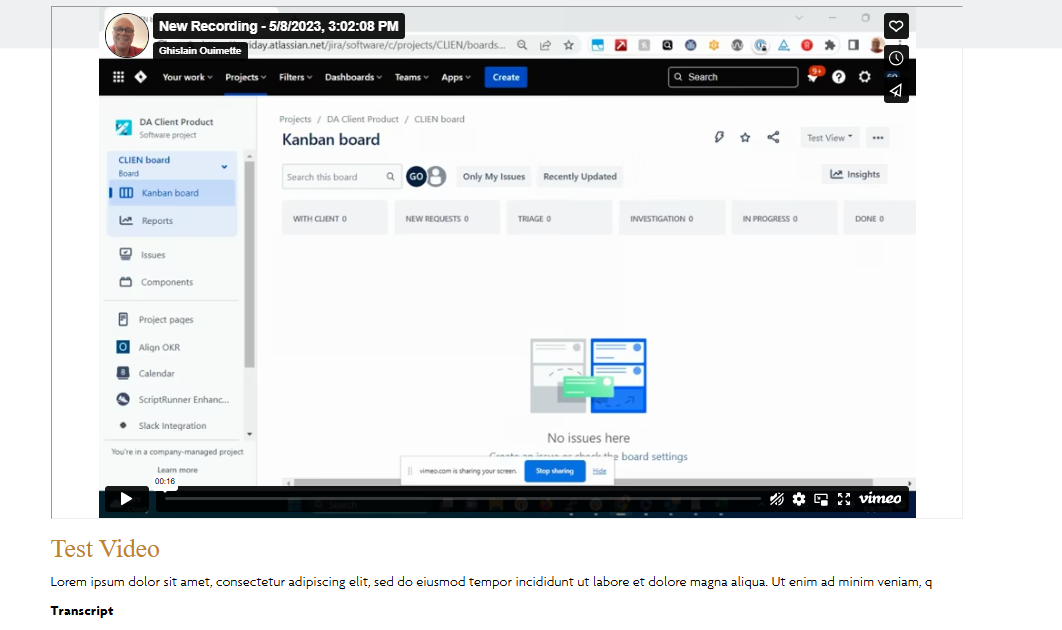
Task: Zoom icon in browser address bar
Action: (522, 45)
